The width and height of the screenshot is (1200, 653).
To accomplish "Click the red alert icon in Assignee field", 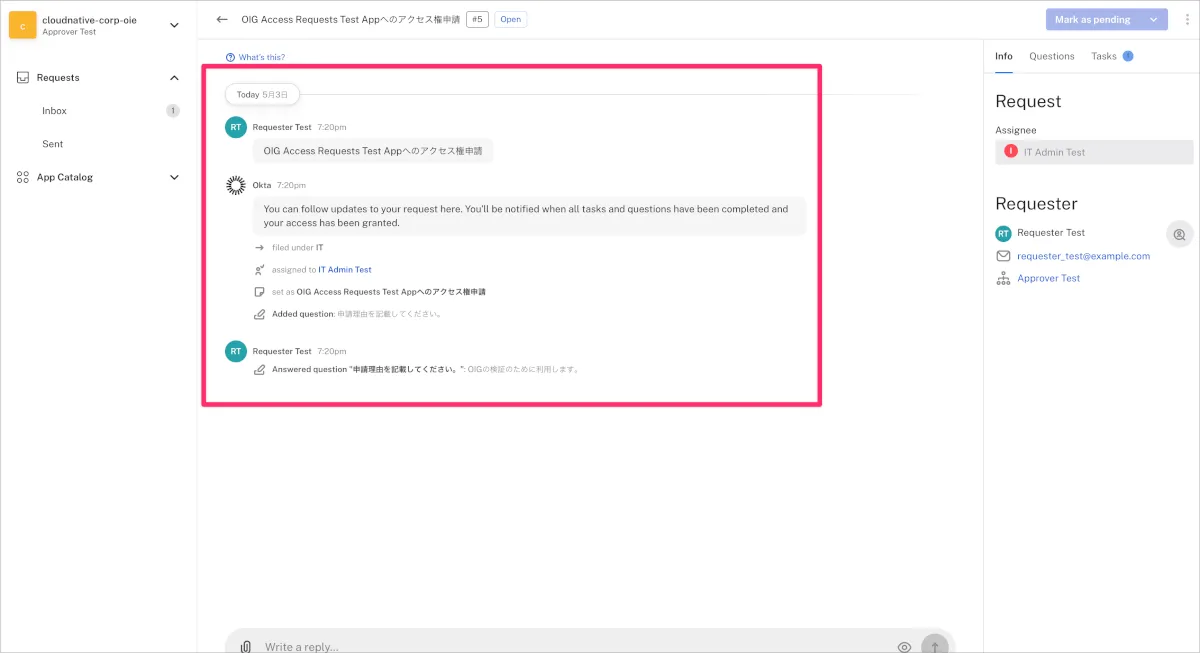I will 1011,152.
